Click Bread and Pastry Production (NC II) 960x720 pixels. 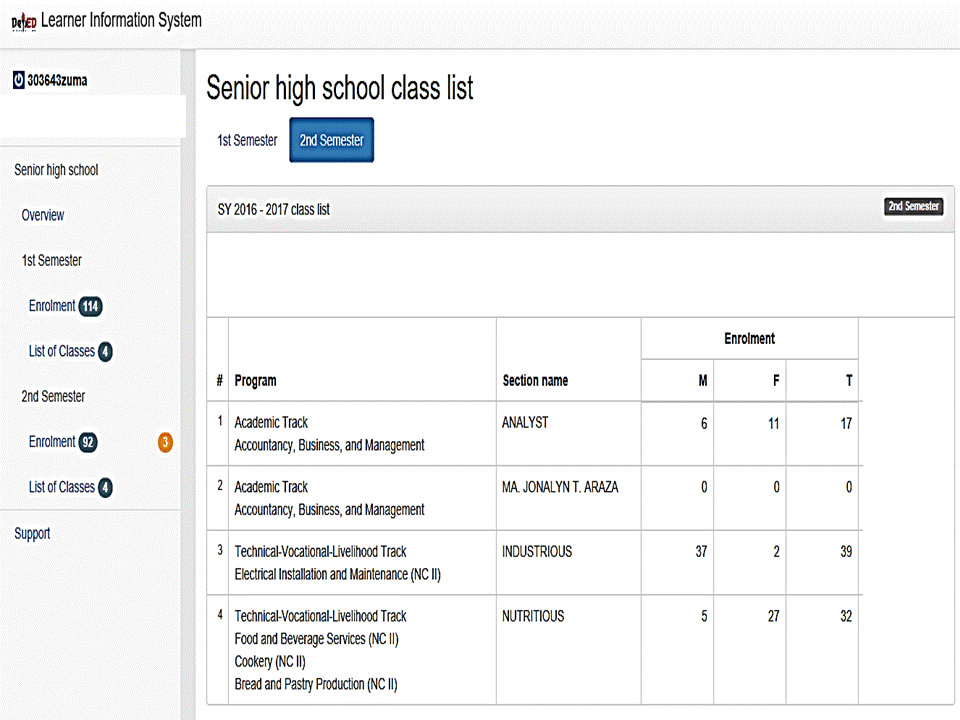point(316,684)
